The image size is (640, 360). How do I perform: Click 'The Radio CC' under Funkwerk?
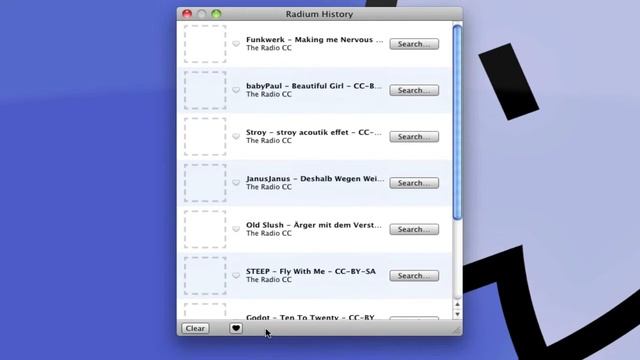(x=269, y=48)
